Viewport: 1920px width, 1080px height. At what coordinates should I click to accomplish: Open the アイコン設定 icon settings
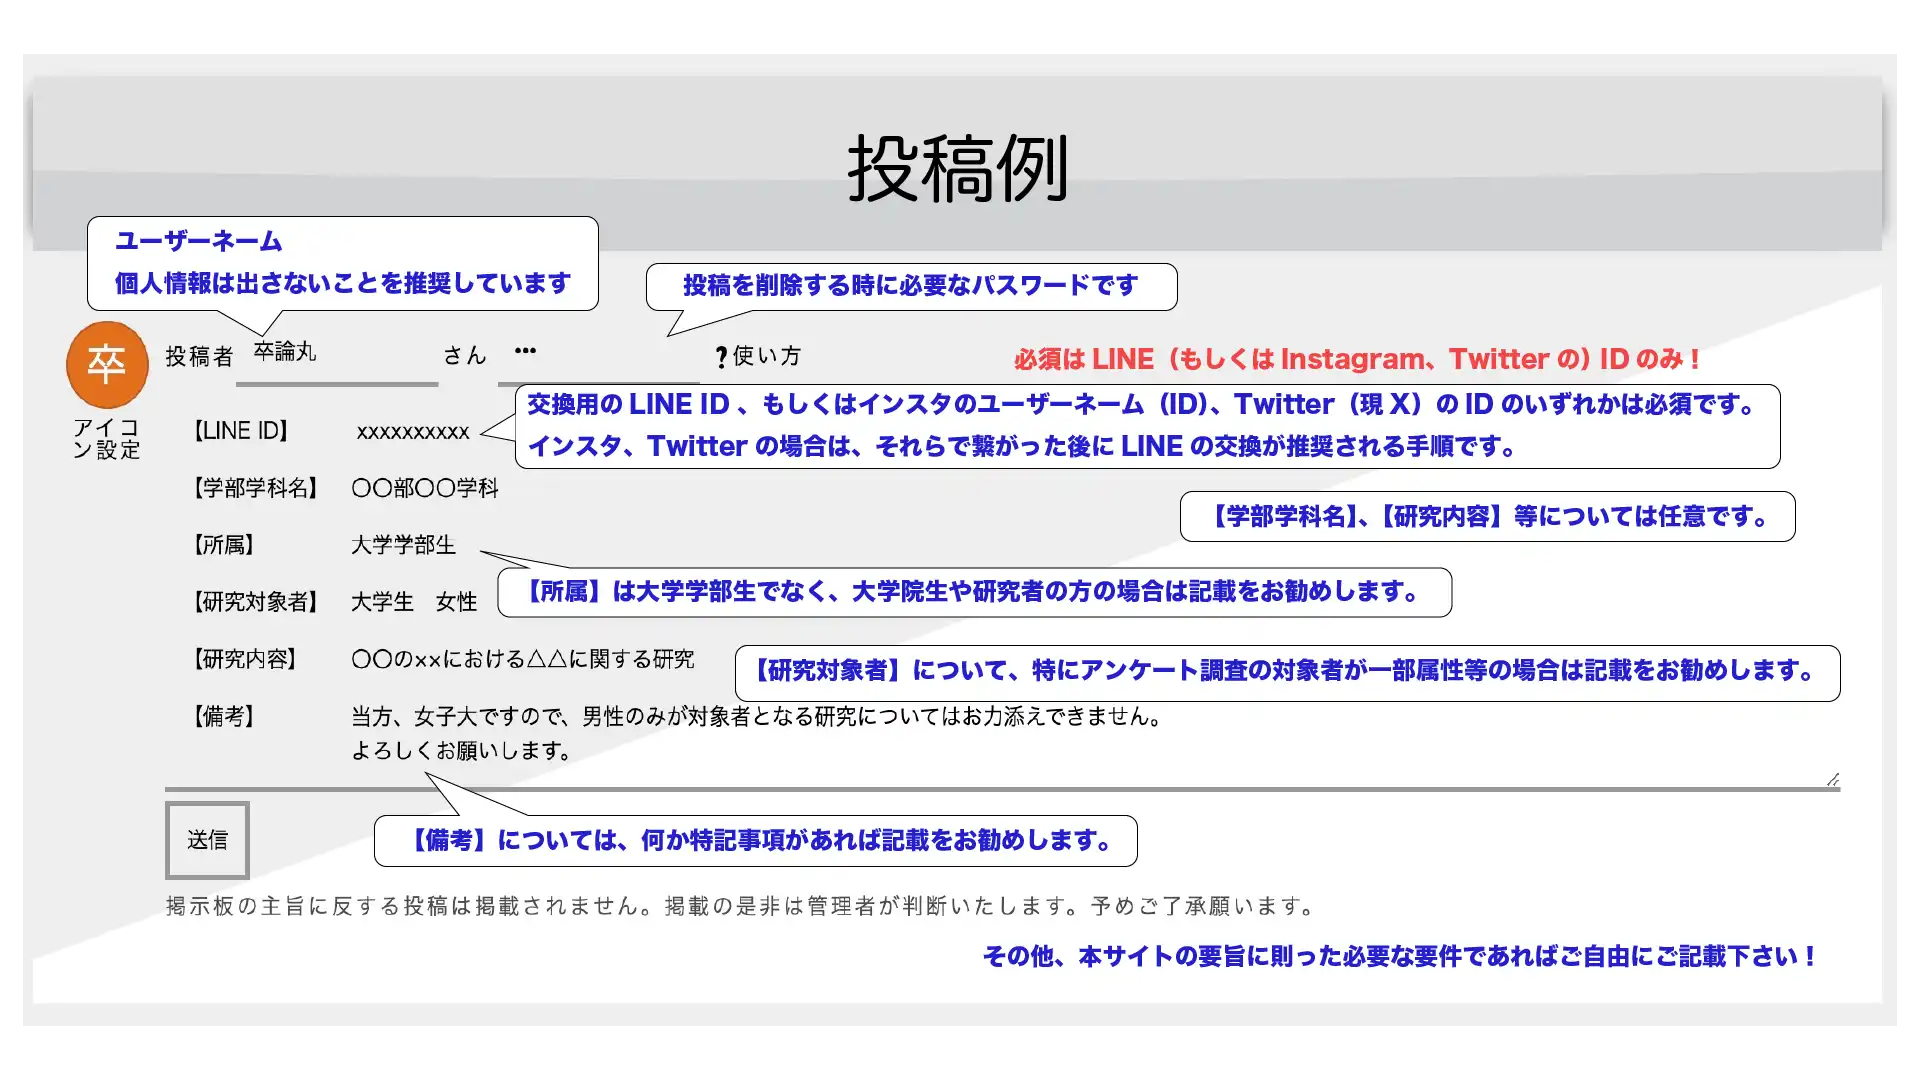pos(107,439)
